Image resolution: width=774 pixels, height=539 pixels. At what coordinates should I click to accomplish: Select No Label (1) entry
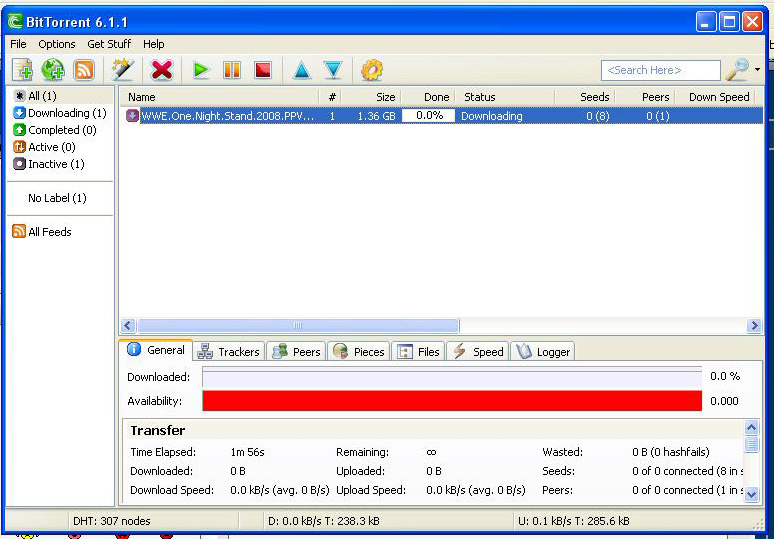click(57, 198)
